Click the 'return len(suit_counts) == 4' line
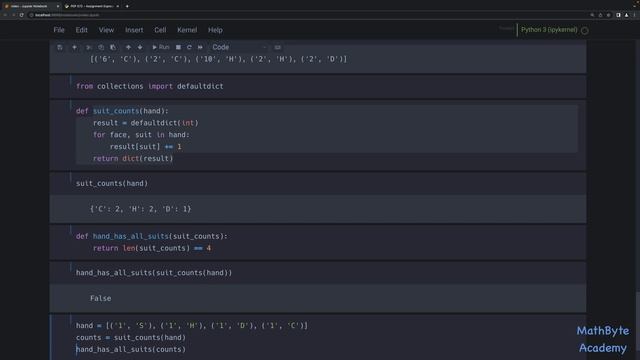 [x=152, y=248]
